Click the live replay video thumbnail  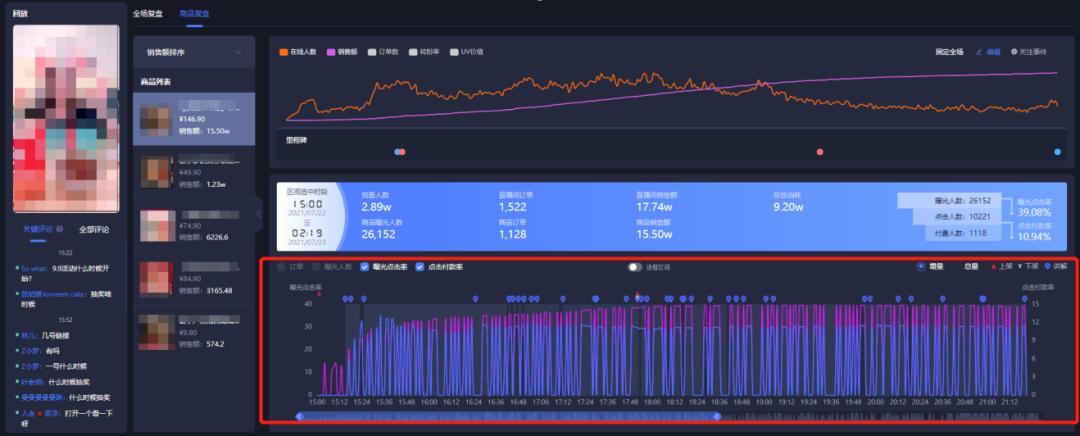coord(66,118)
